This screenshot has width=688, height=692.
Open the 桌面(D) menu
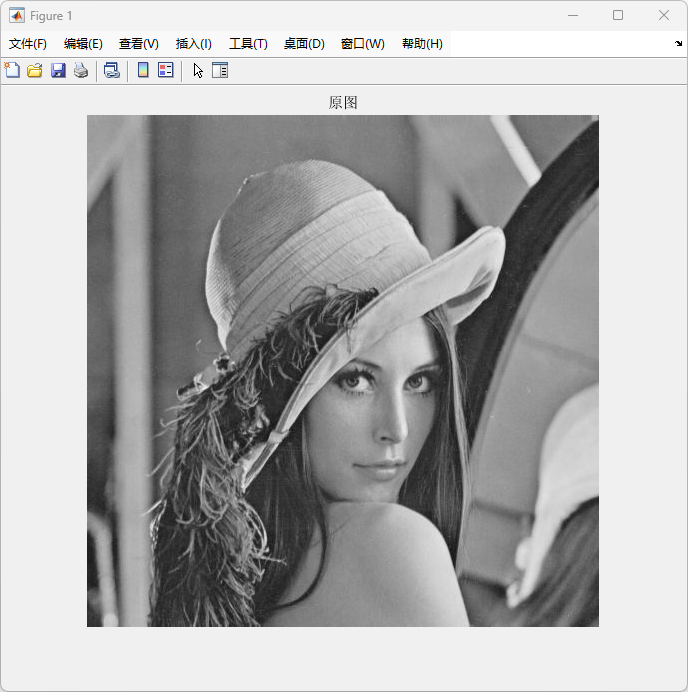tap(304, 44)
